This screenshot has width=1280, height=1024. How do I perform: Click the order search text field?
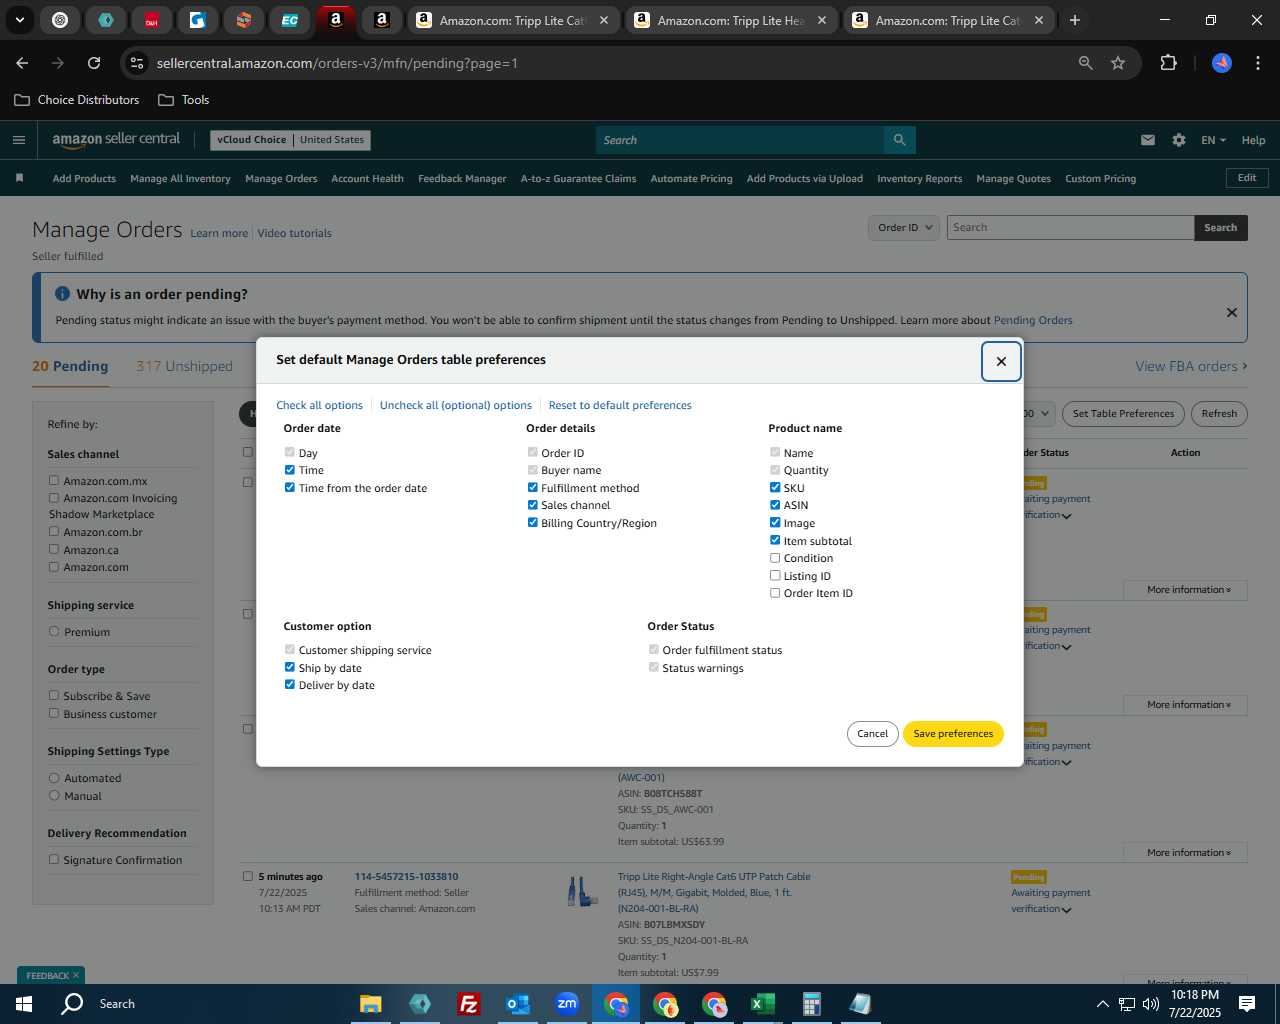click(1070, 227)
